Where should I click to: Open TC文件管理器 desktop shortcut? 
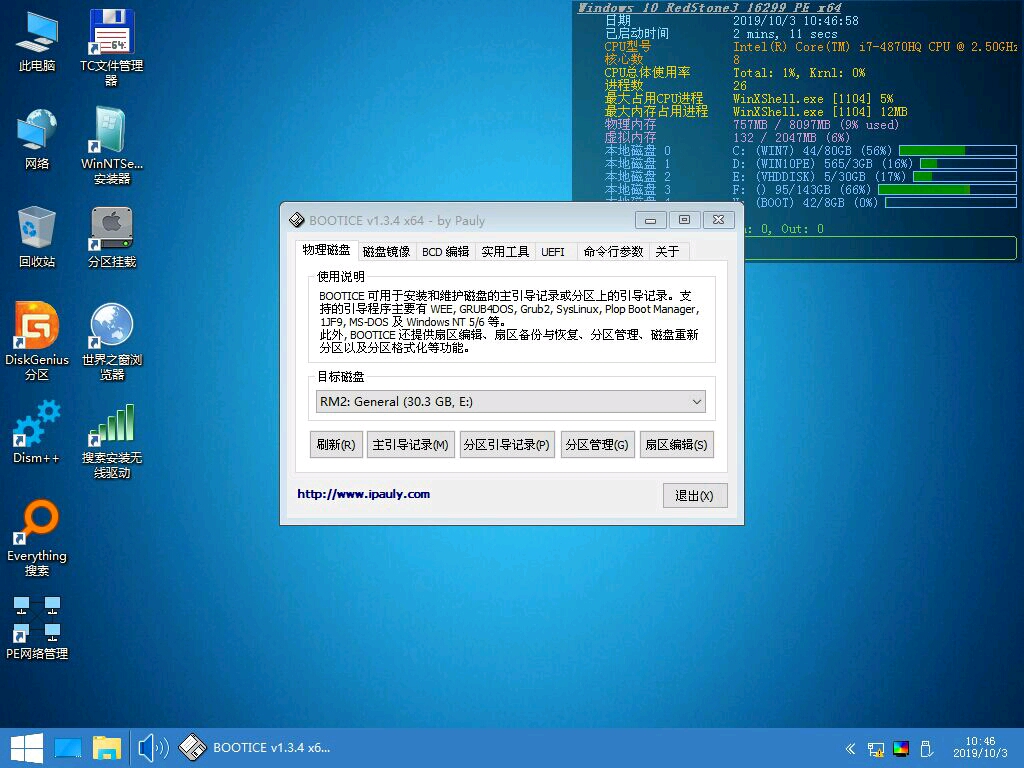click(x=111, y=48)
